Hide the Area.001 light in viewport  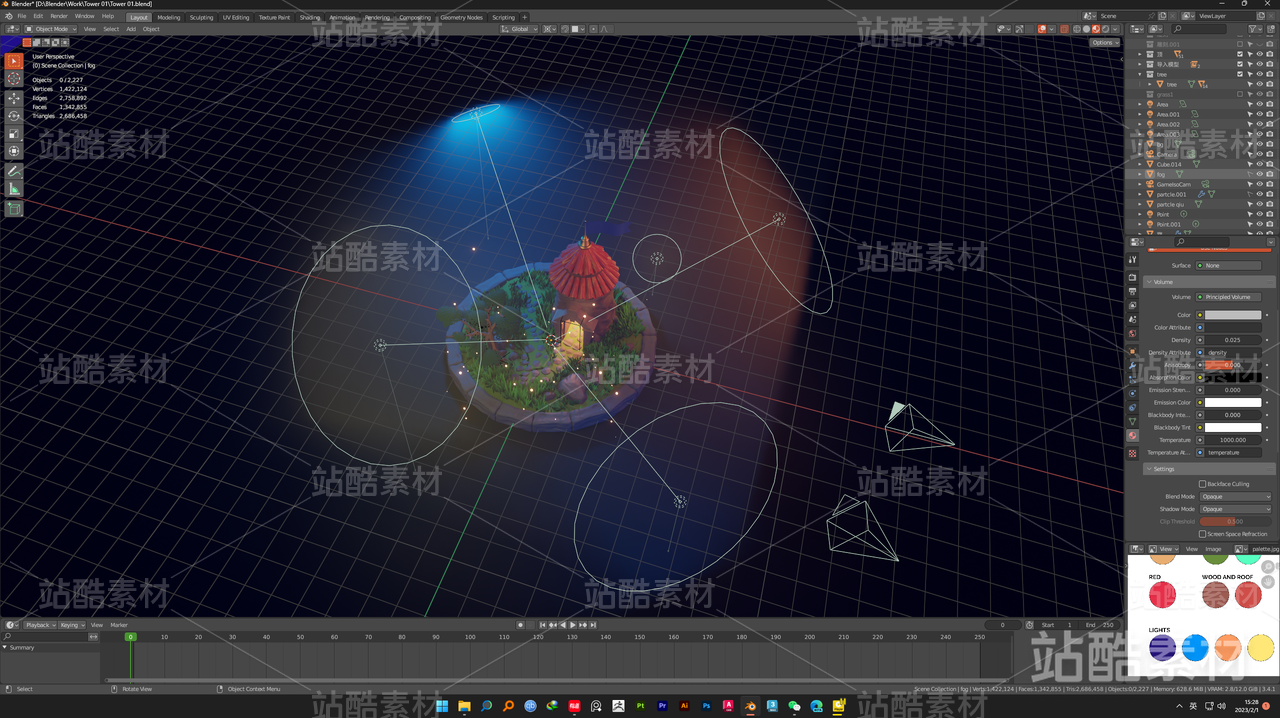click(x=1260, y=114)
